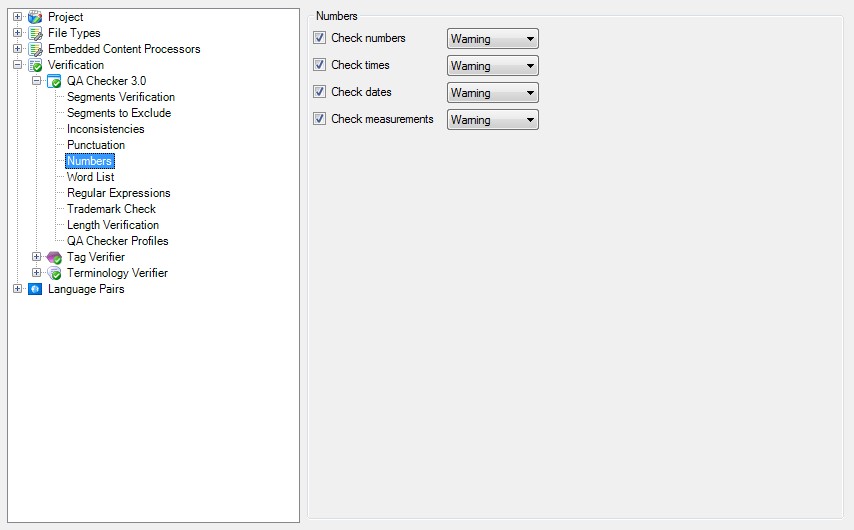
Task: Disable the Check dates checkbox
Action: tap(320, 92)
